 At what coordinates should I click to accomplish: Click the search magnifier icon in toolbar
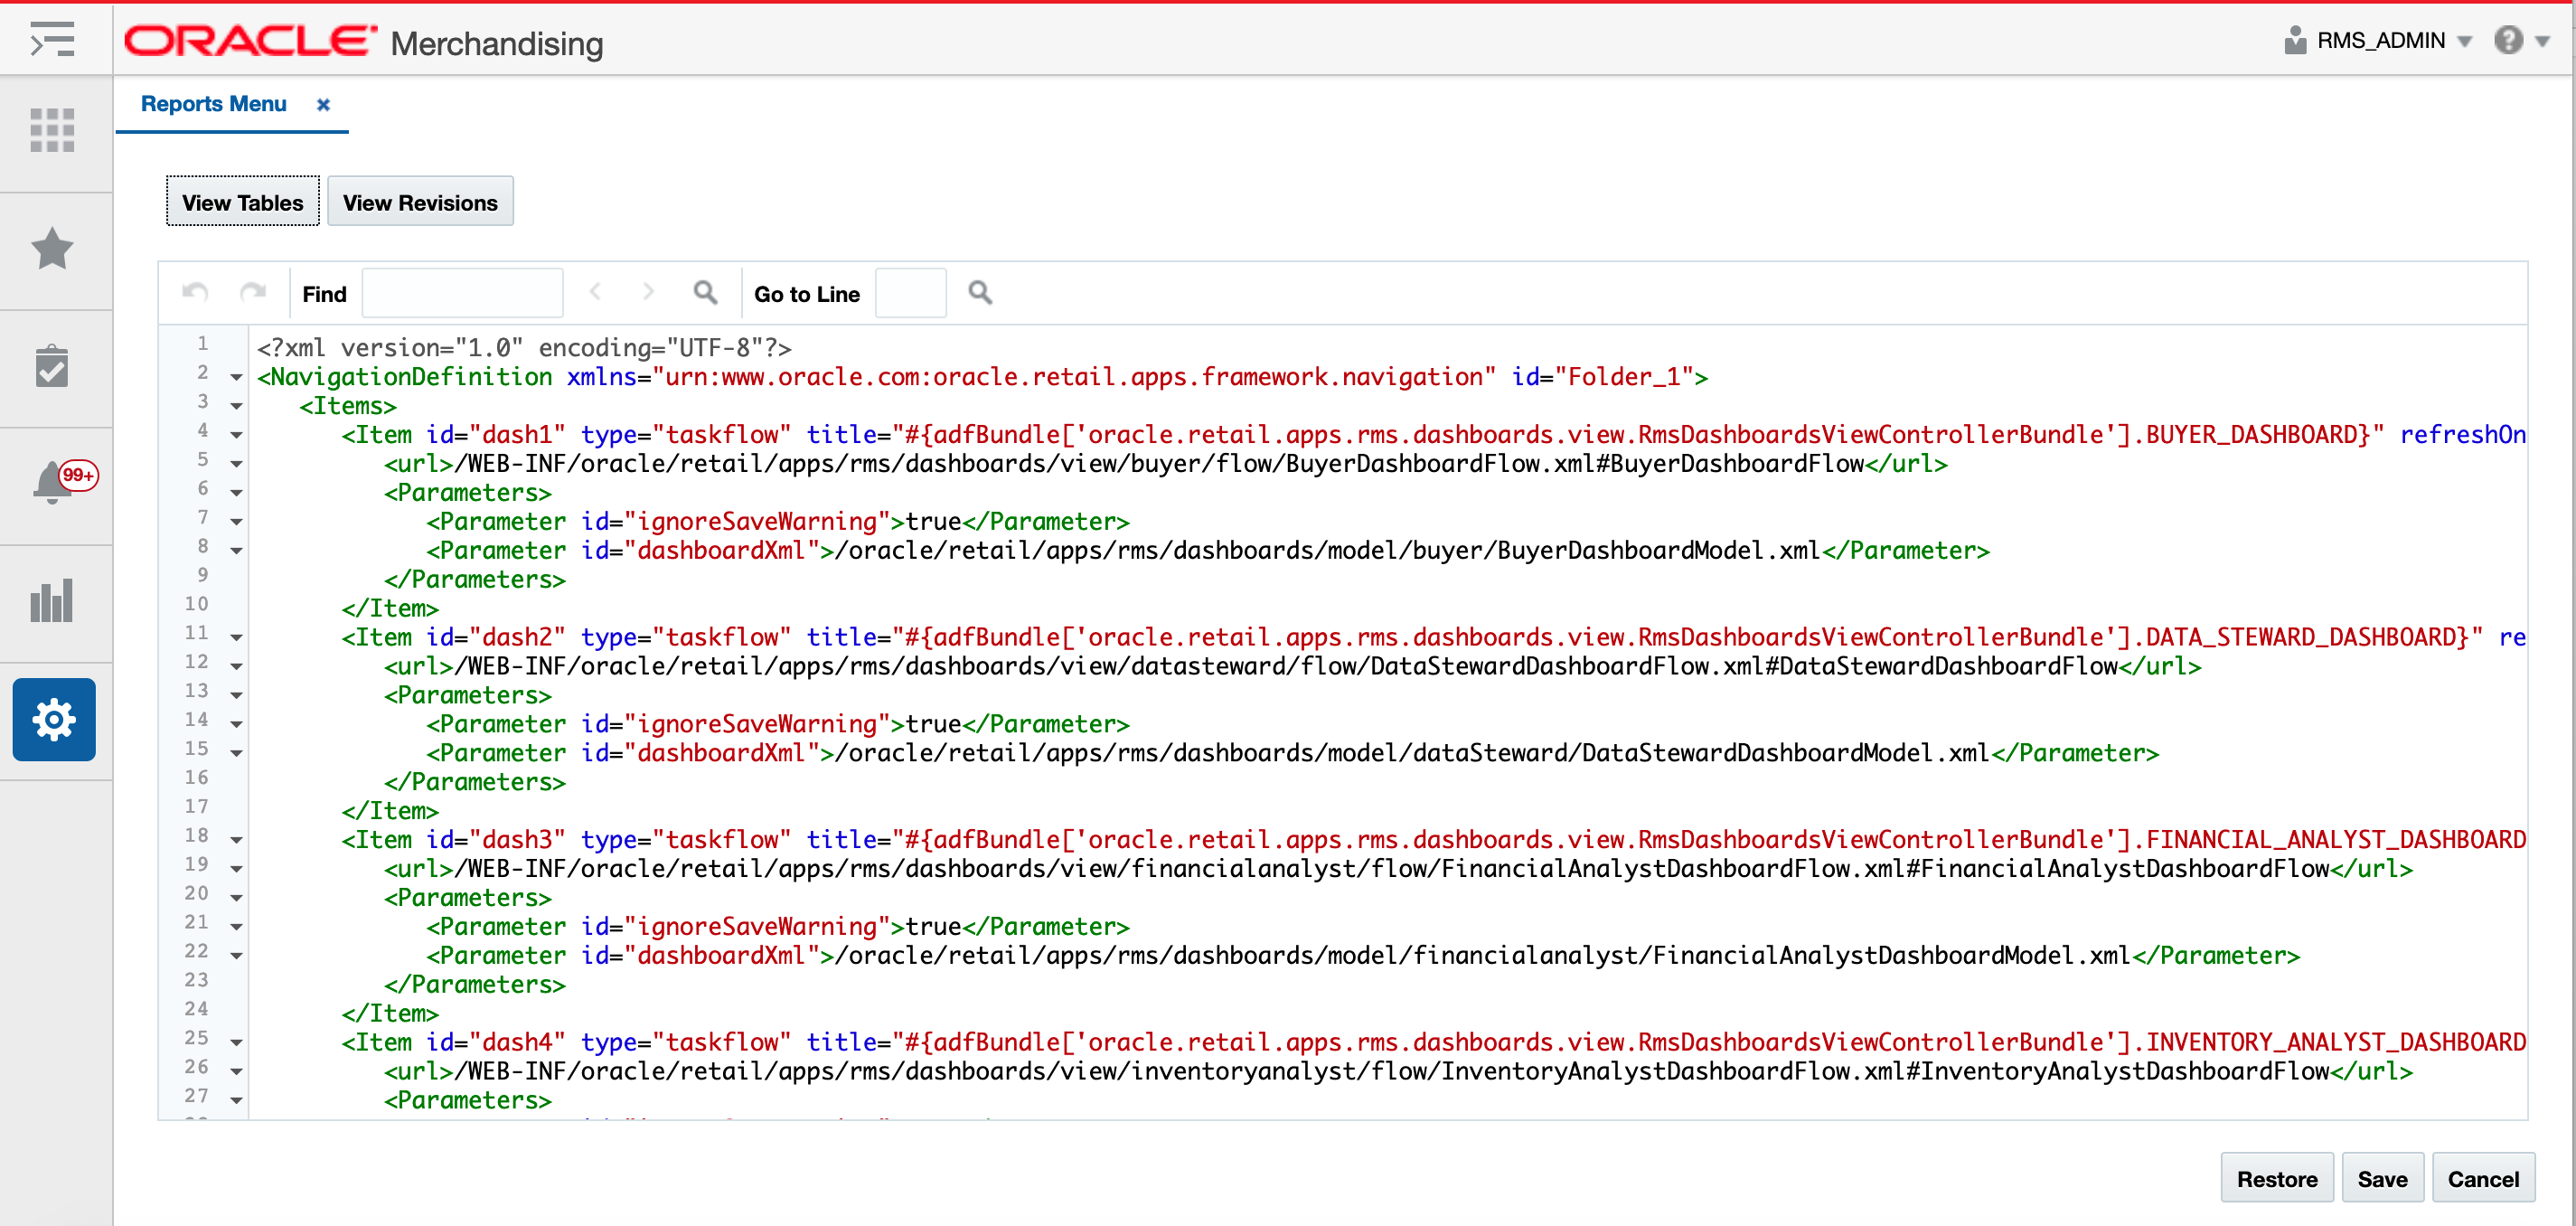tap(703, 293)
